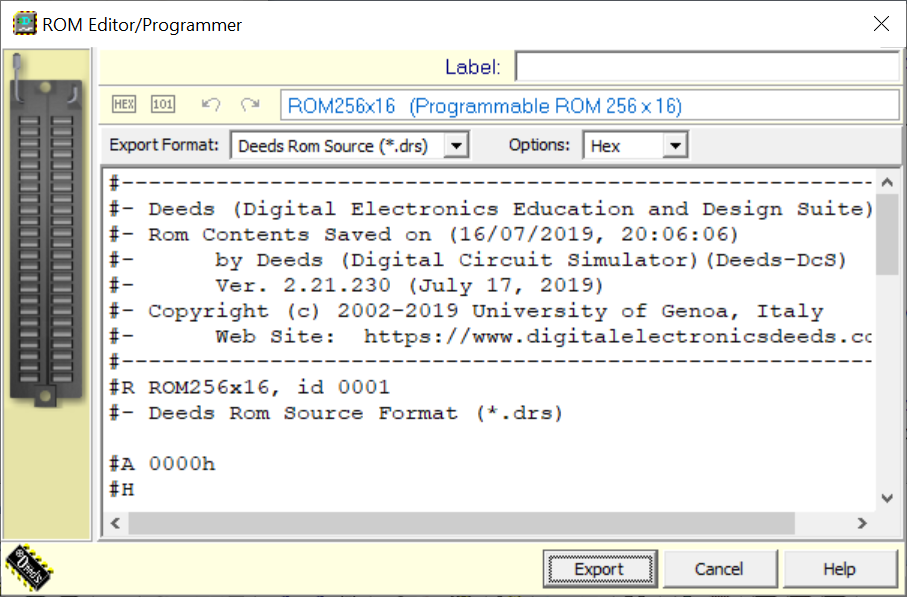Click the ROM256x16 description field
Viewport: 907px width, 597px height.
point(589,105)
